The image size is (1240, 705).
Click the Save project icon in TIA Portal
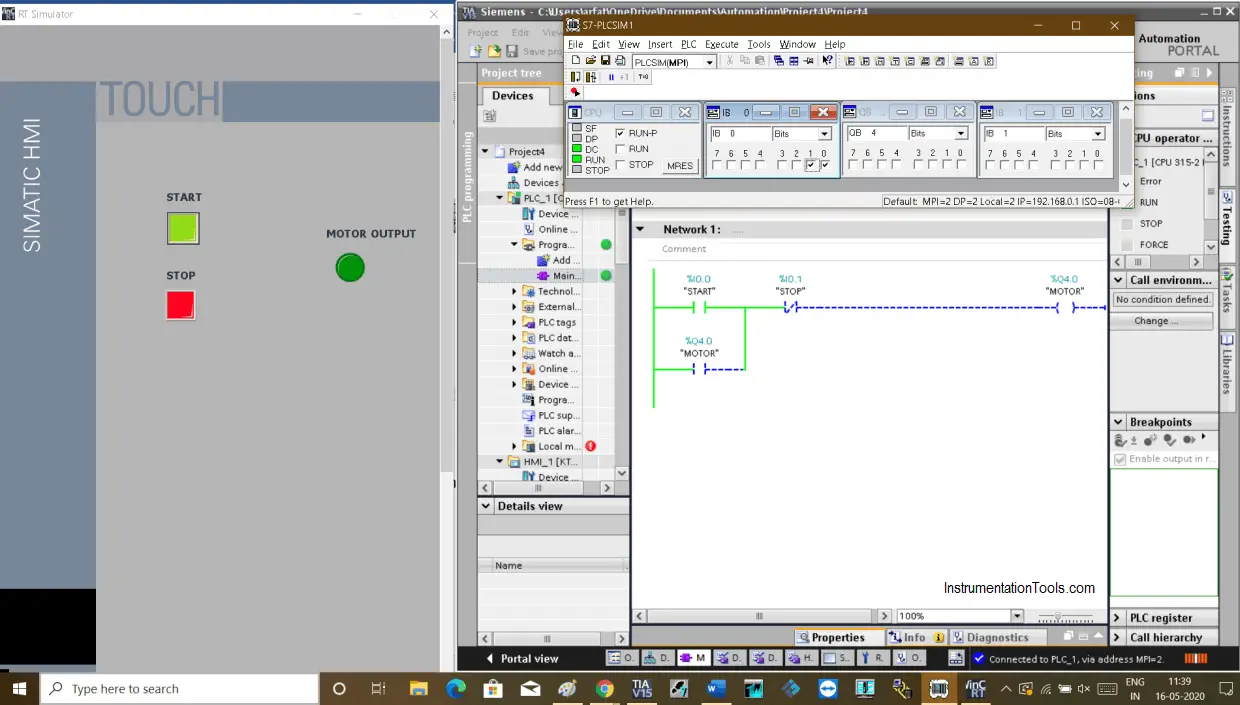click(512, 51)
